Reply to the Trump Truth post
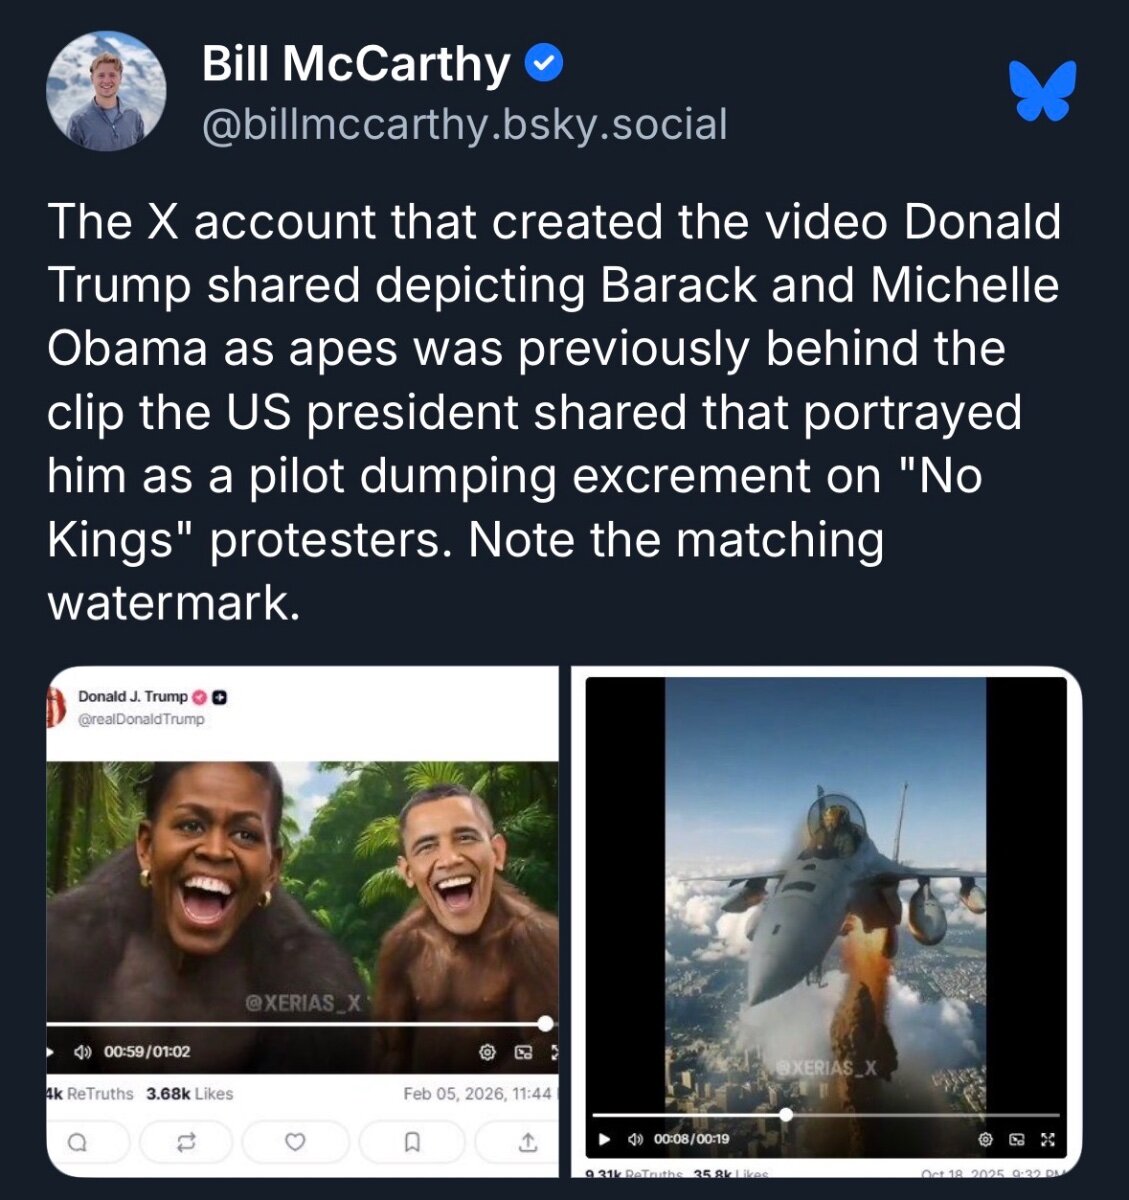 click(x=78, y=1142)
